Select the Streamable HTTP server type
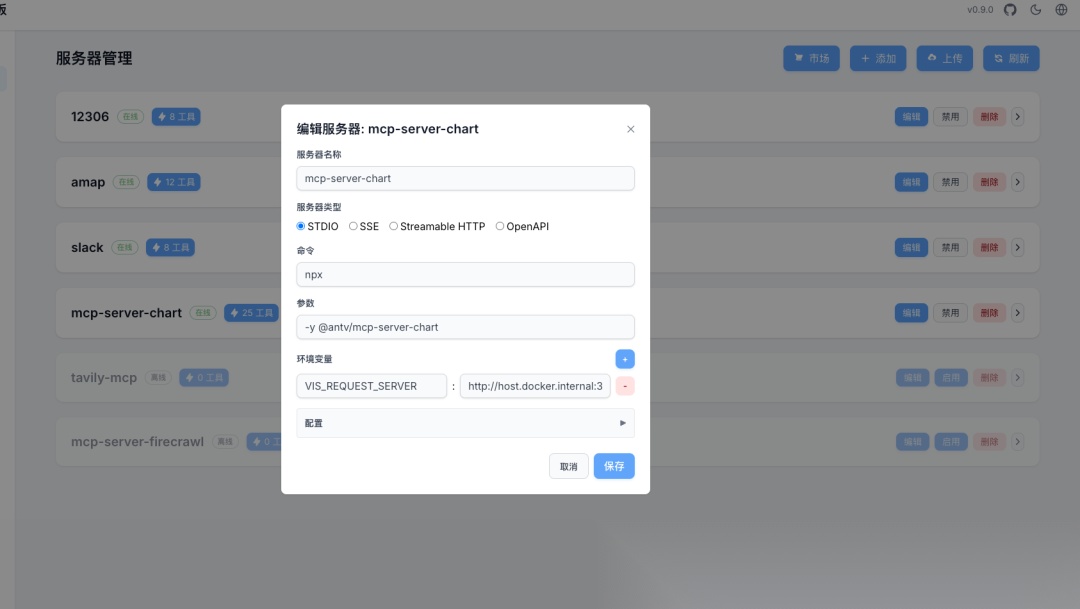Screen dimensions: 1080x609 tap(393, 226)
